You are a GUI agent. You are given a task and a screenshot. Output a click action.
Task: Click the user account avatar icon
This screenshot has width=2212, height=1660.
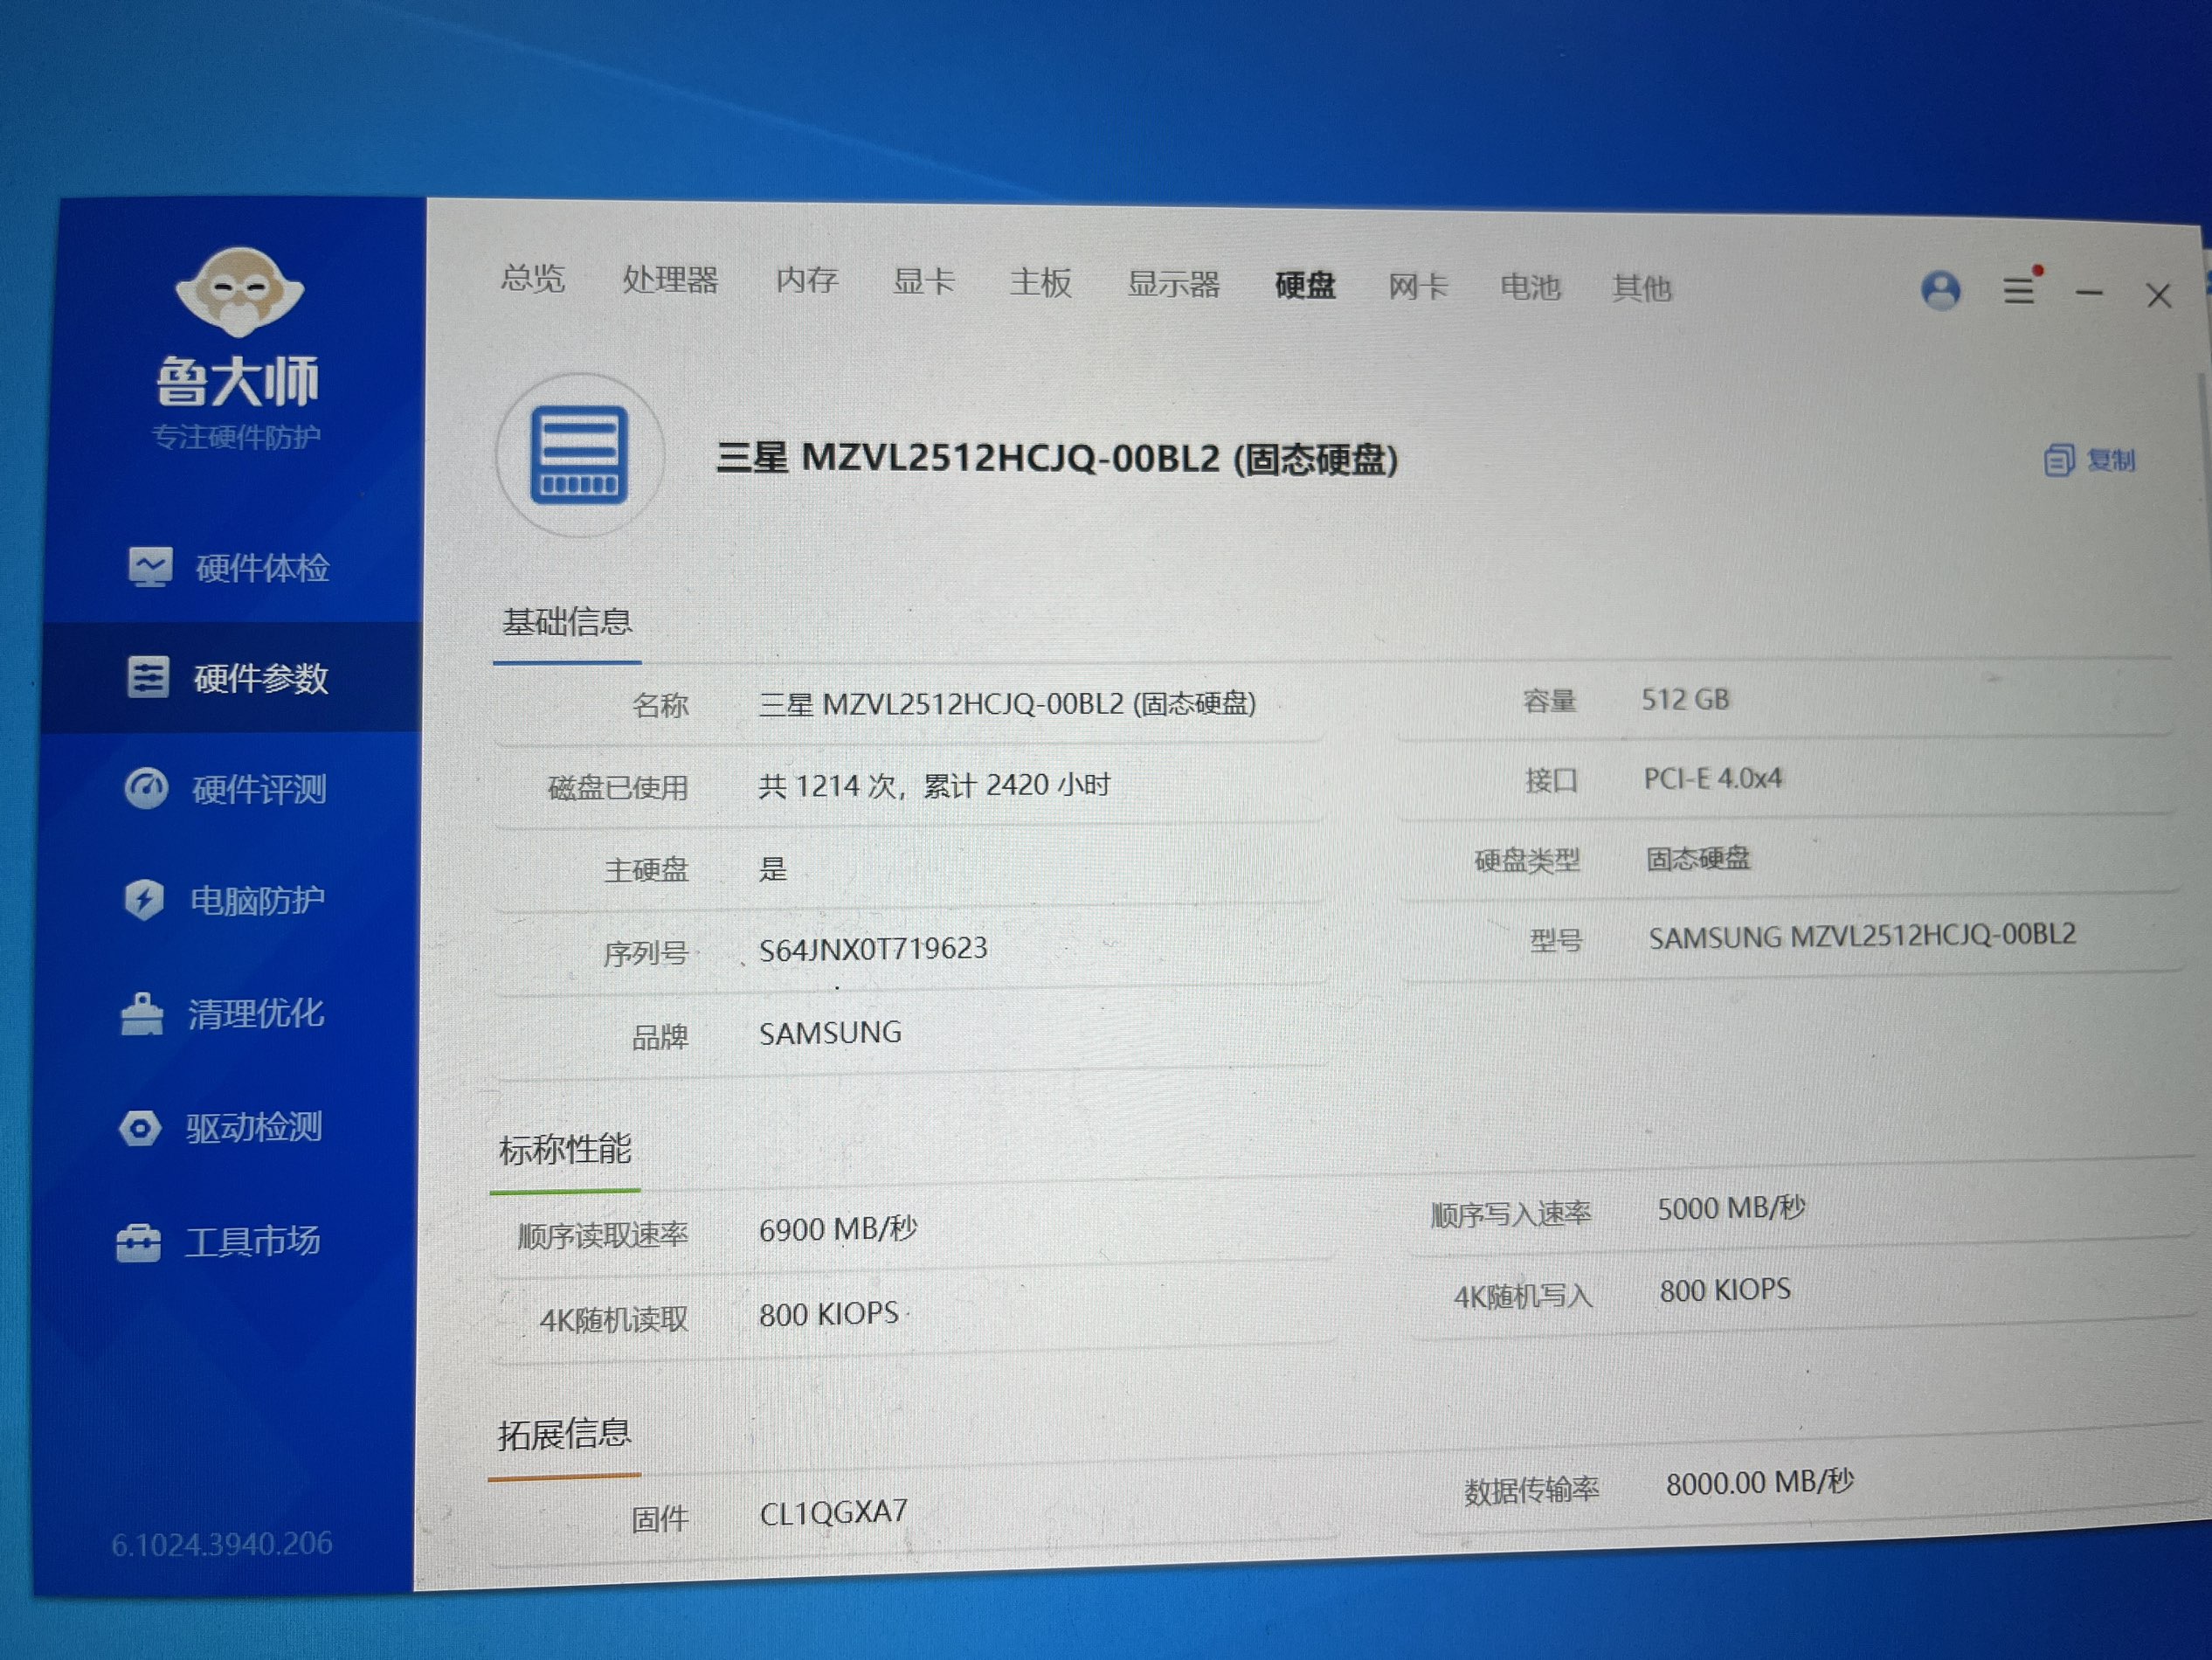pyautogui.click(x=1941, y=290)
